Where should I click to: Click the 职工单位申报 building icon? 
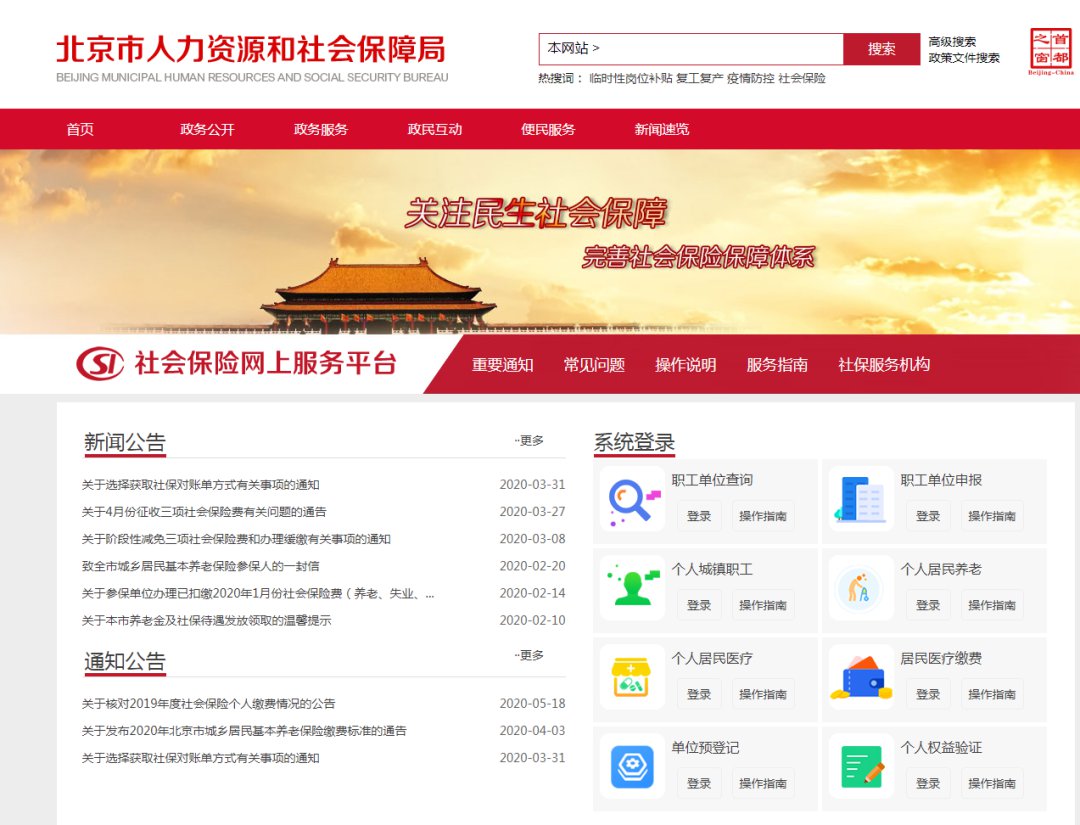point(861,499)
